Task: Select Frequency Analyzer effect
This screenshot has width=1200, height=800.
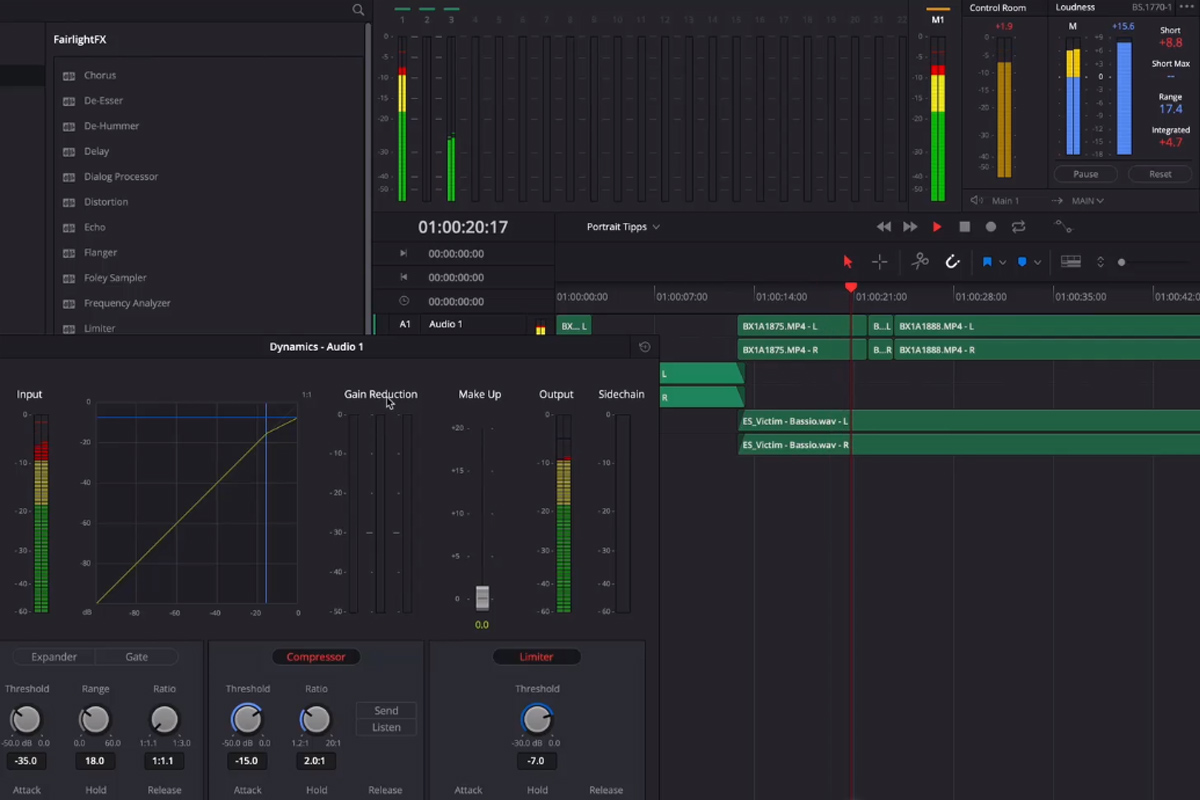Action: pos(127,303)
